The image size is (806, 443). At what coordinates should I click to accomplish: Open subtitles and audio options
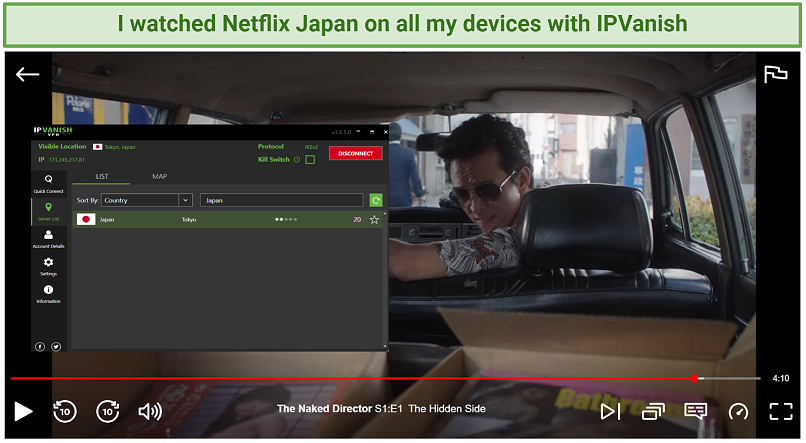695,411
